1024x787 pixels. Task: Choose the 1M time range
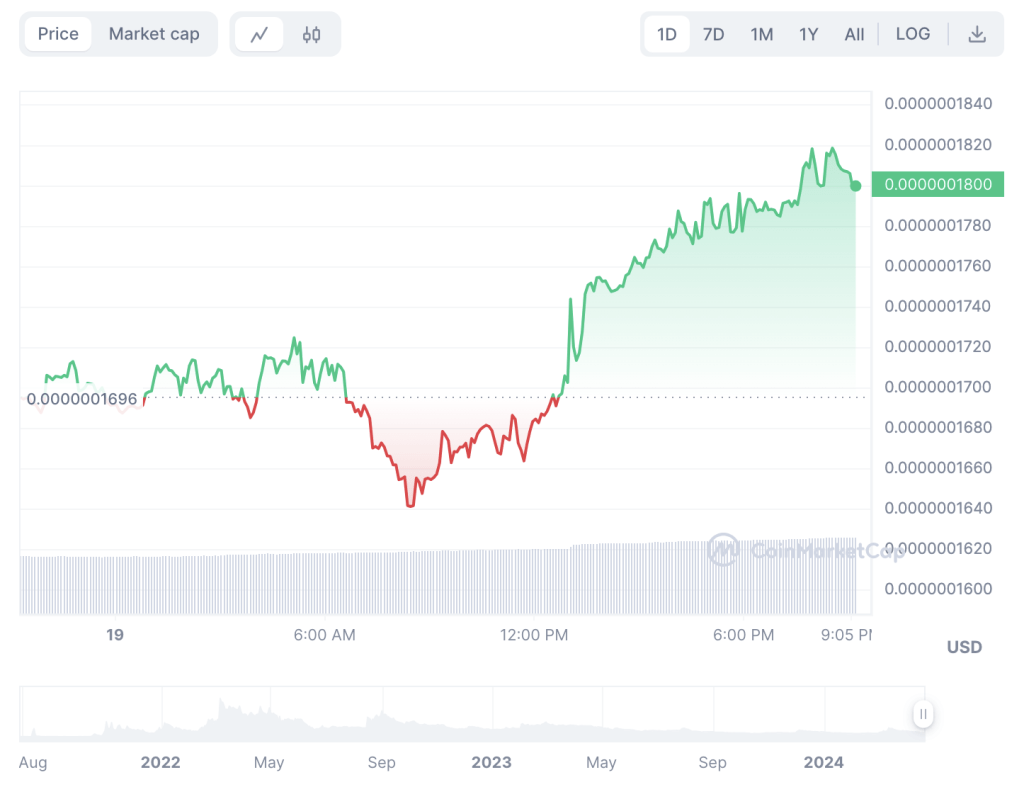(x=762, y=34)
